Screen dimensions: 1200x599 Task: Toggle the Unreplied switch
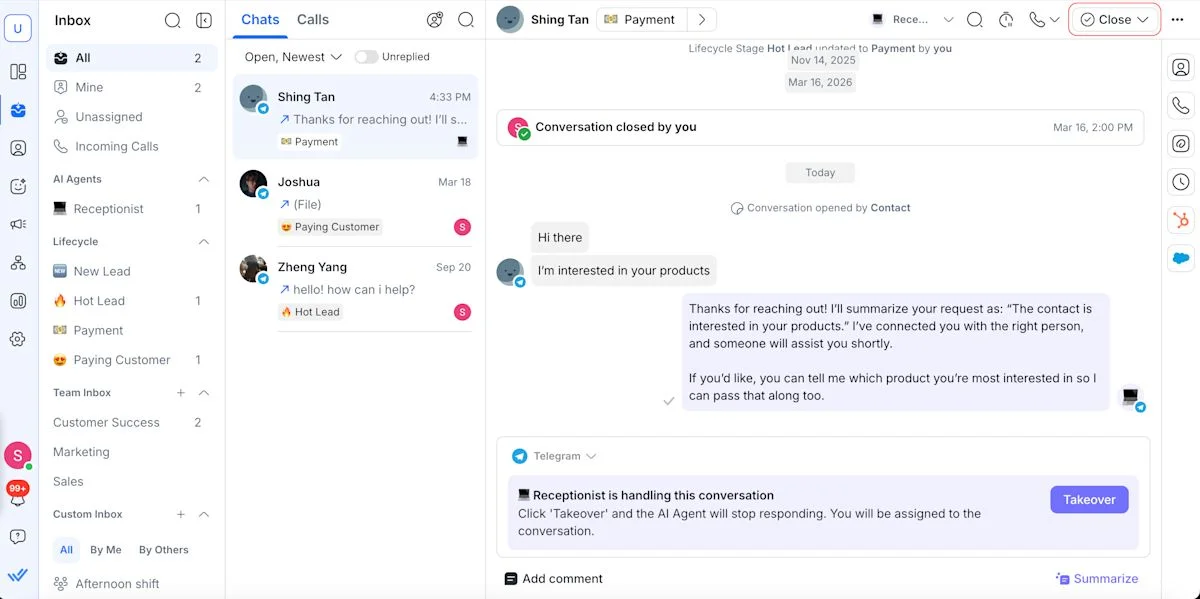(x=366, y=57)
